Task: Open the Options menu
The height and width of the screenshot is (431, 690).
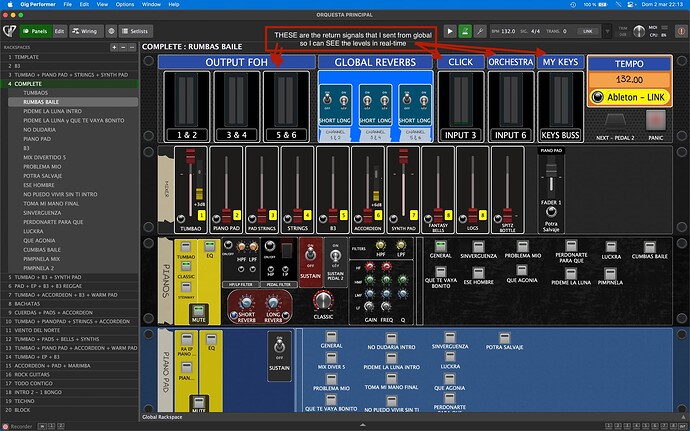Action: pos(125,4)
